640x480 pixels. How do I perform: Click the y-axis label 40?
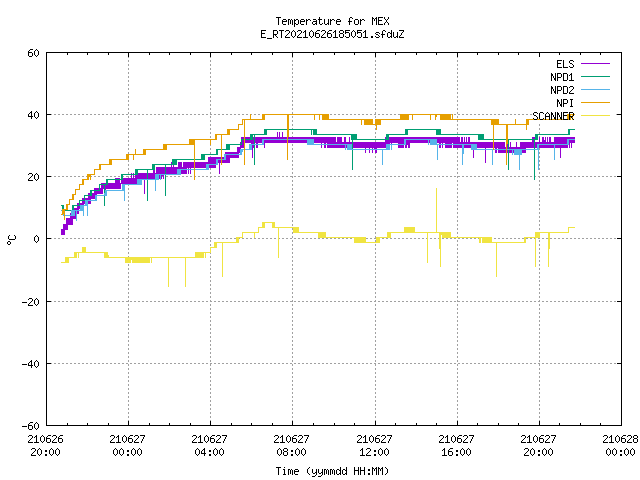pyautogui.click(x=33, y=115)
